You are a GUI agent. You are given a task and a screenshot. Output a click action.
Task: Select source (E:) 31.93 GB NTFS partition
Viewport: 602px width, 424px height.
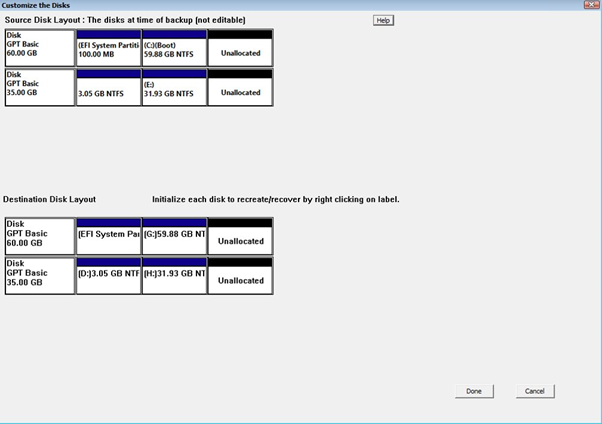point(174,88)
